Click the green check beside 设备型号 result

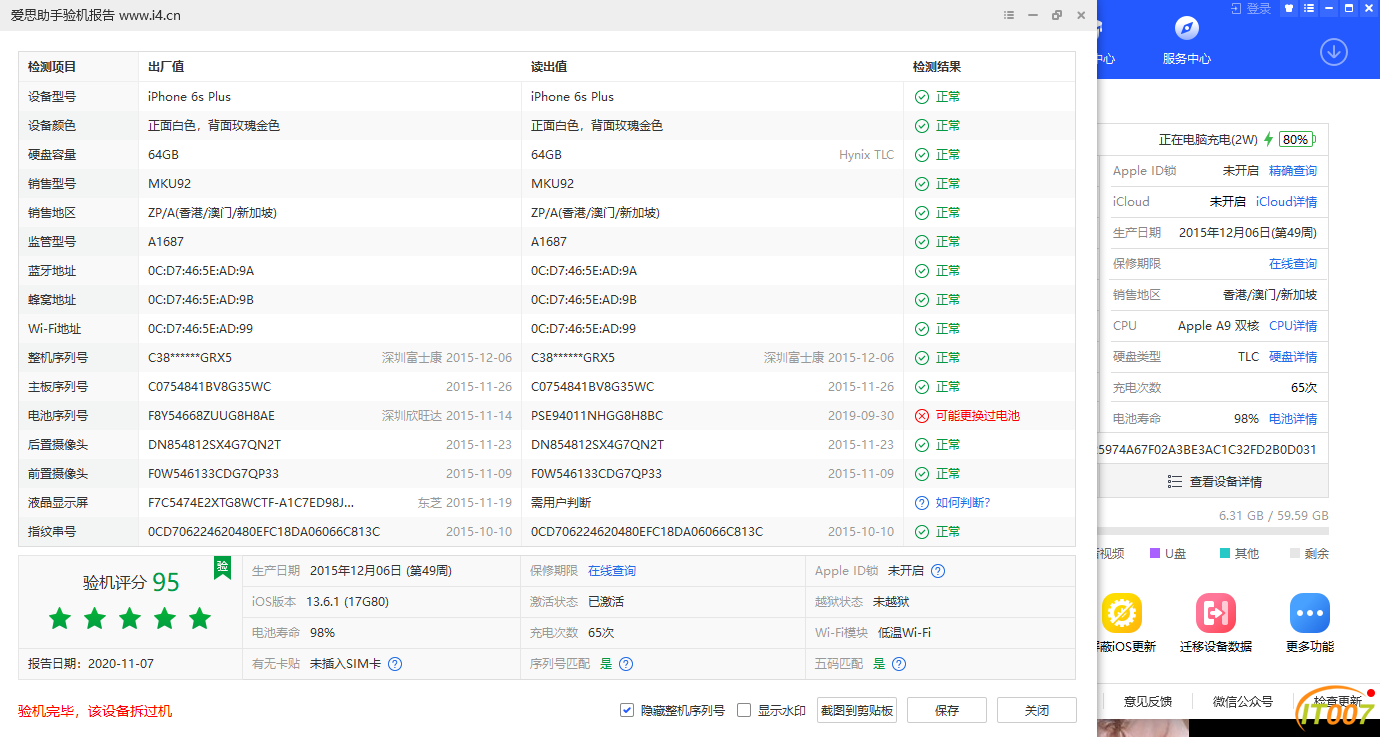[921, 96]
